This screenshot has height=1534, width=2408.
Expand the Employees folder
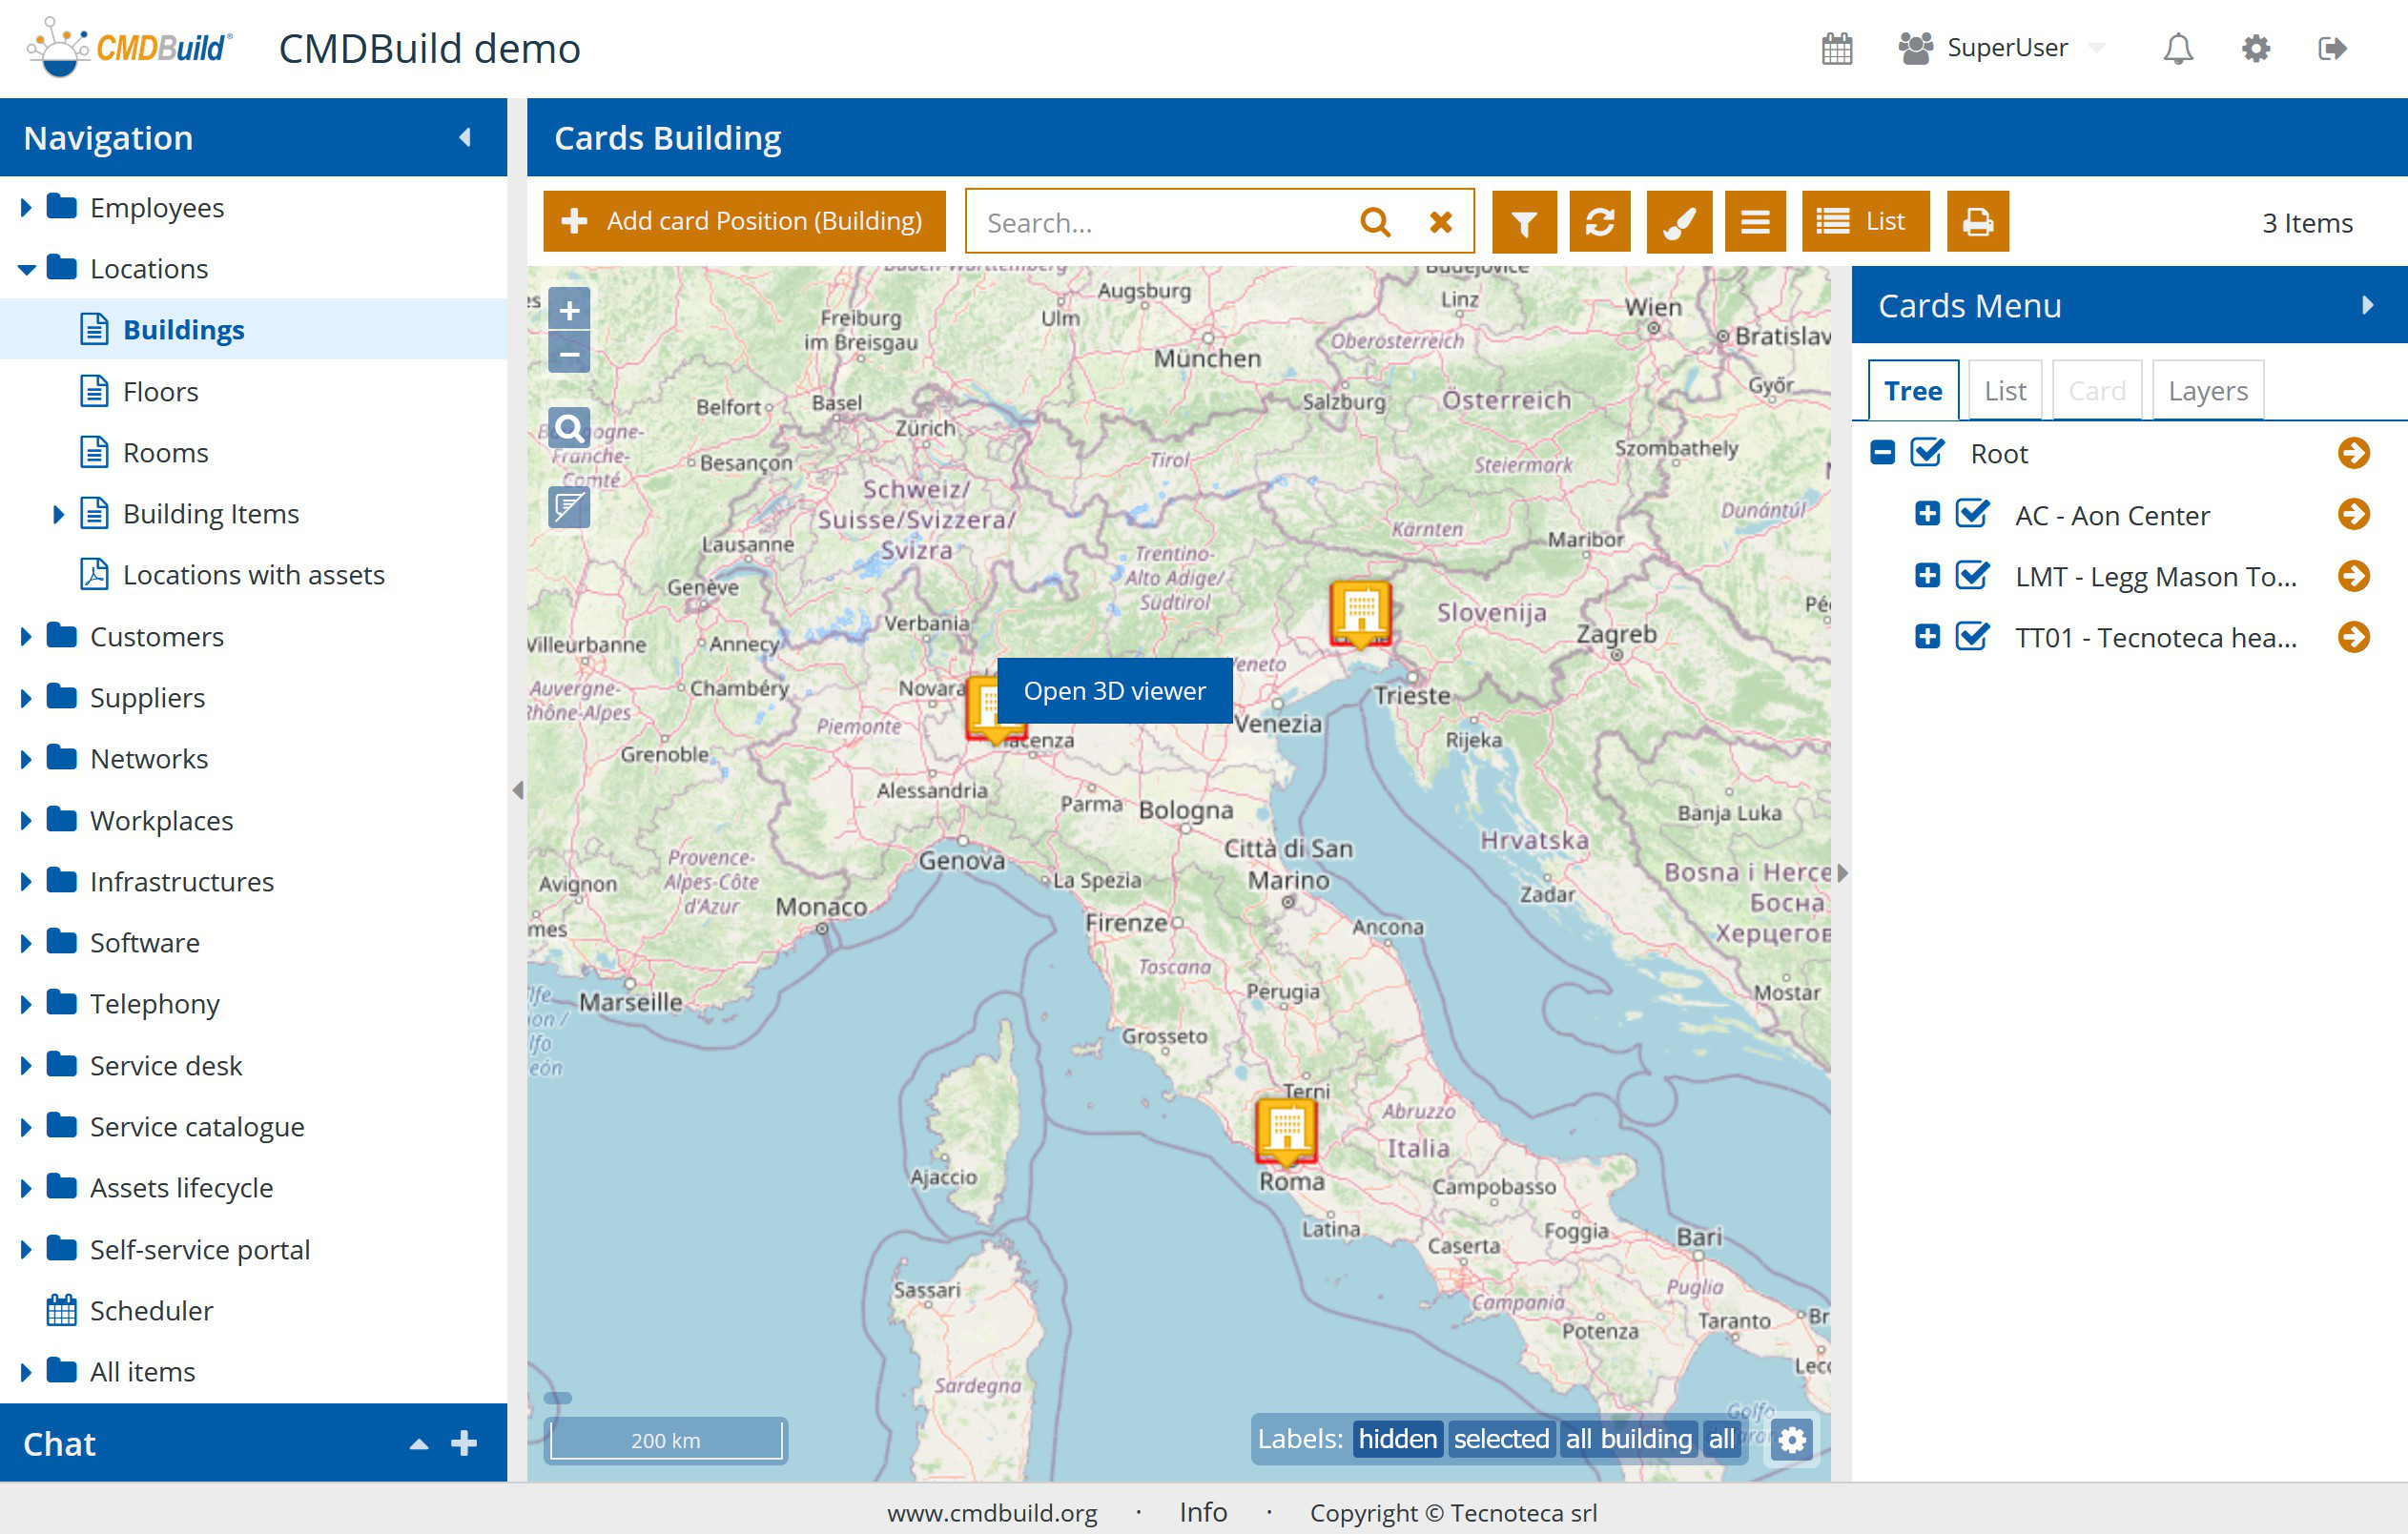tap(26, 207)
